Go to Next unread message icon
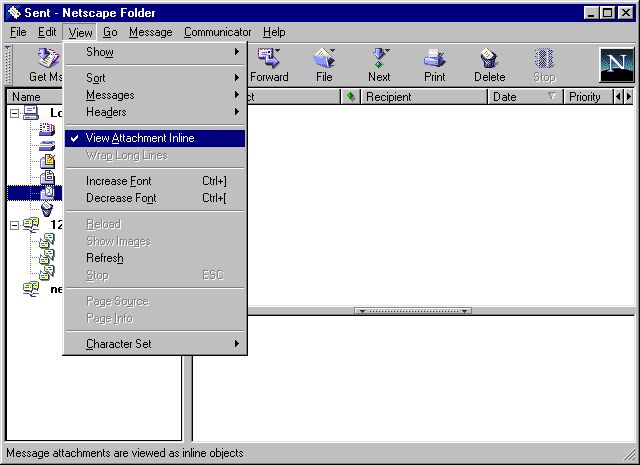Viewport: 640px width, 465px height. [x=380, y=58]
